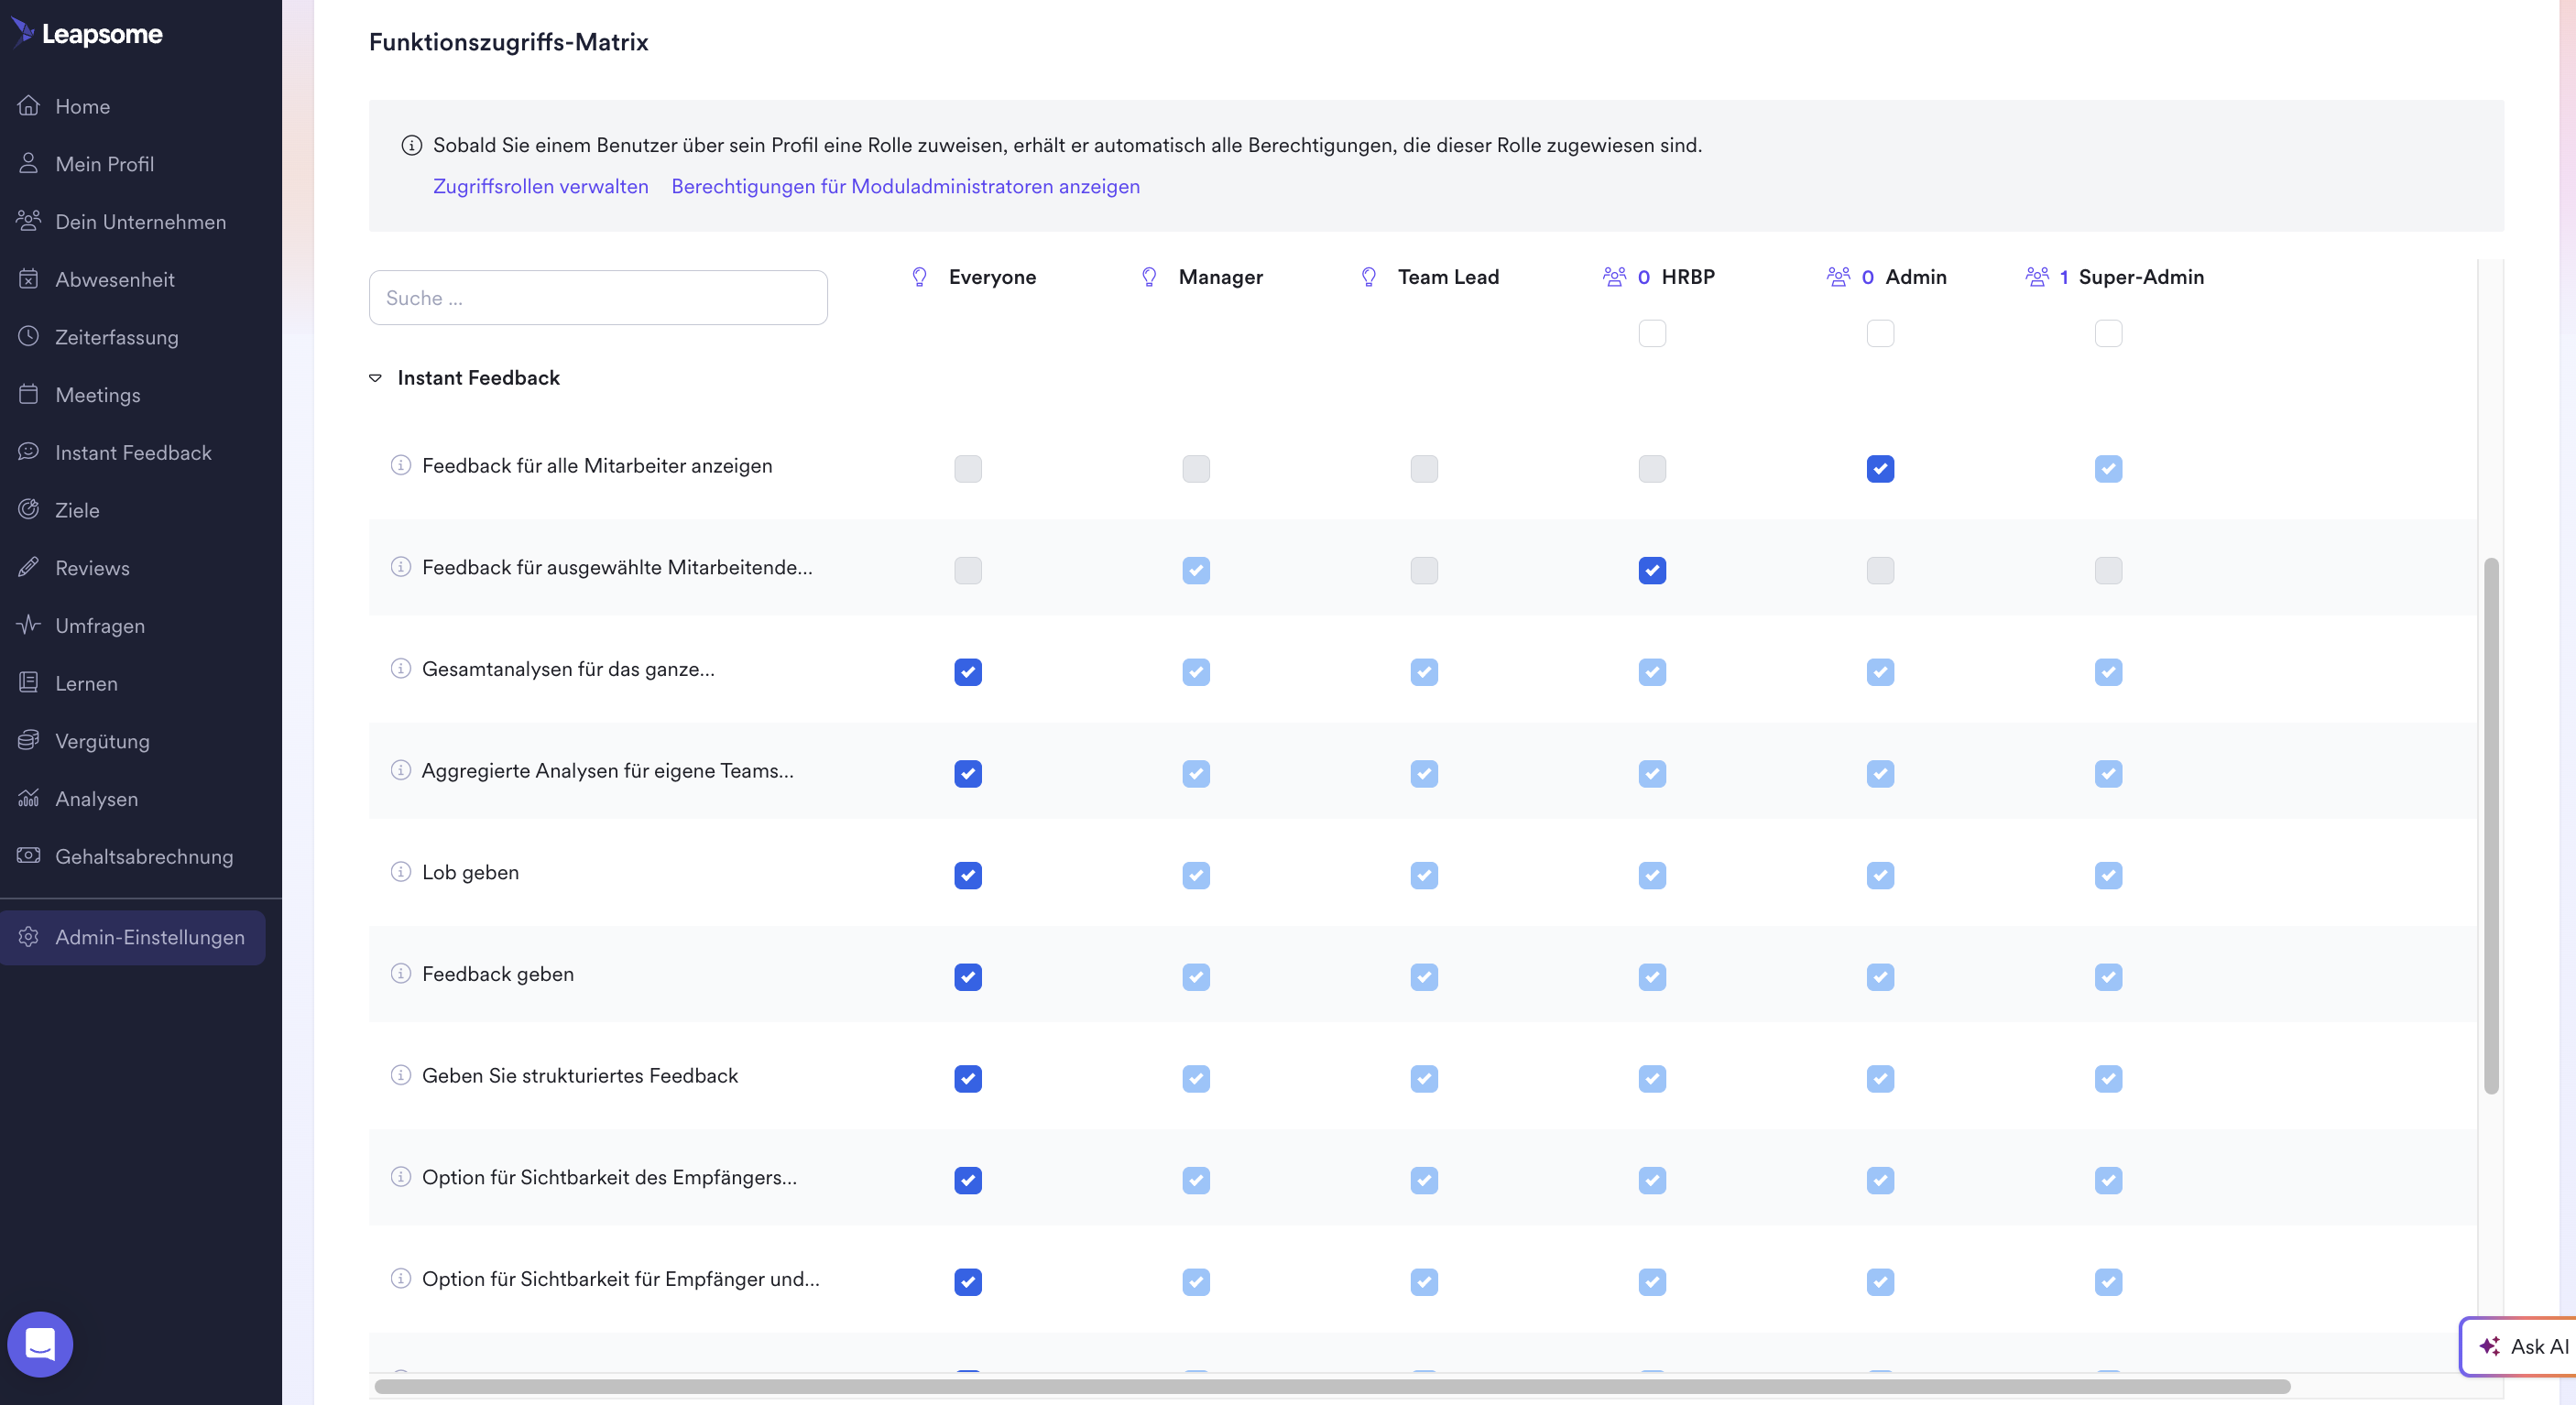Image resolution: width=2576 pixels, height=1405 pixels.
Task: Uncheck Everyone for 'Geben Sie strukturiertes Feedback'
Action: click(968, 1078)
